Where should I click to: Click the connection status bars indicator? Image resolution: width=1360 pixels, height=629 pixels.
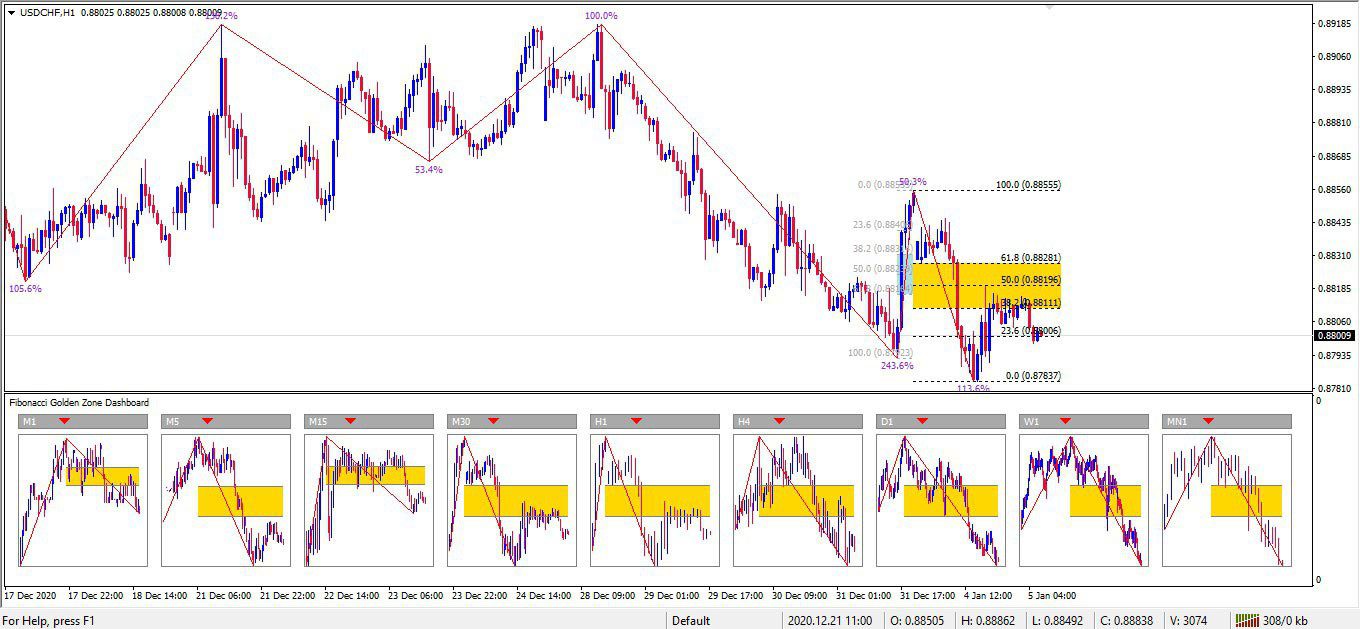click(x=1247, y=620)
